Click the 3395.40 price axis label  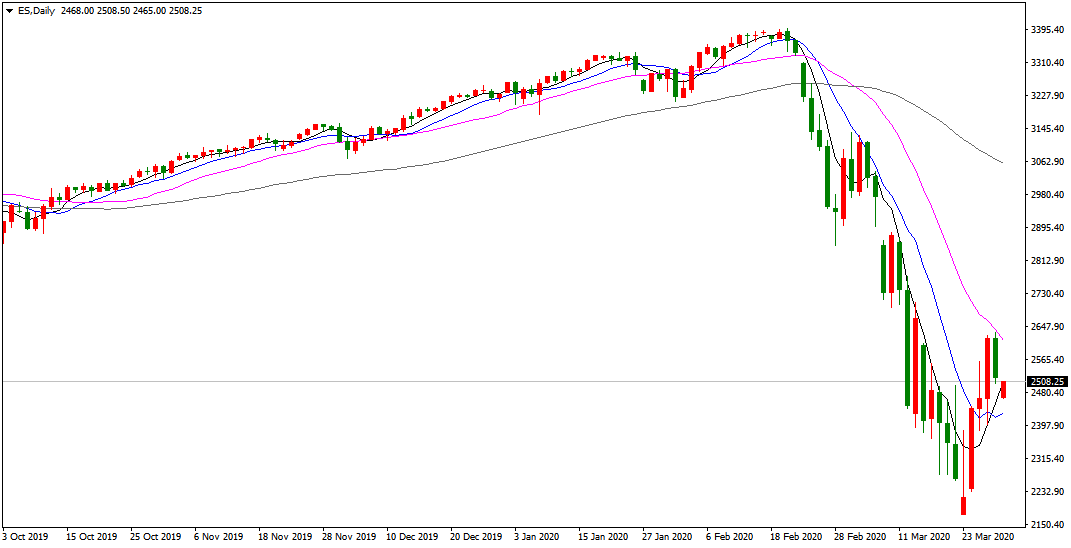(1047, 30)
